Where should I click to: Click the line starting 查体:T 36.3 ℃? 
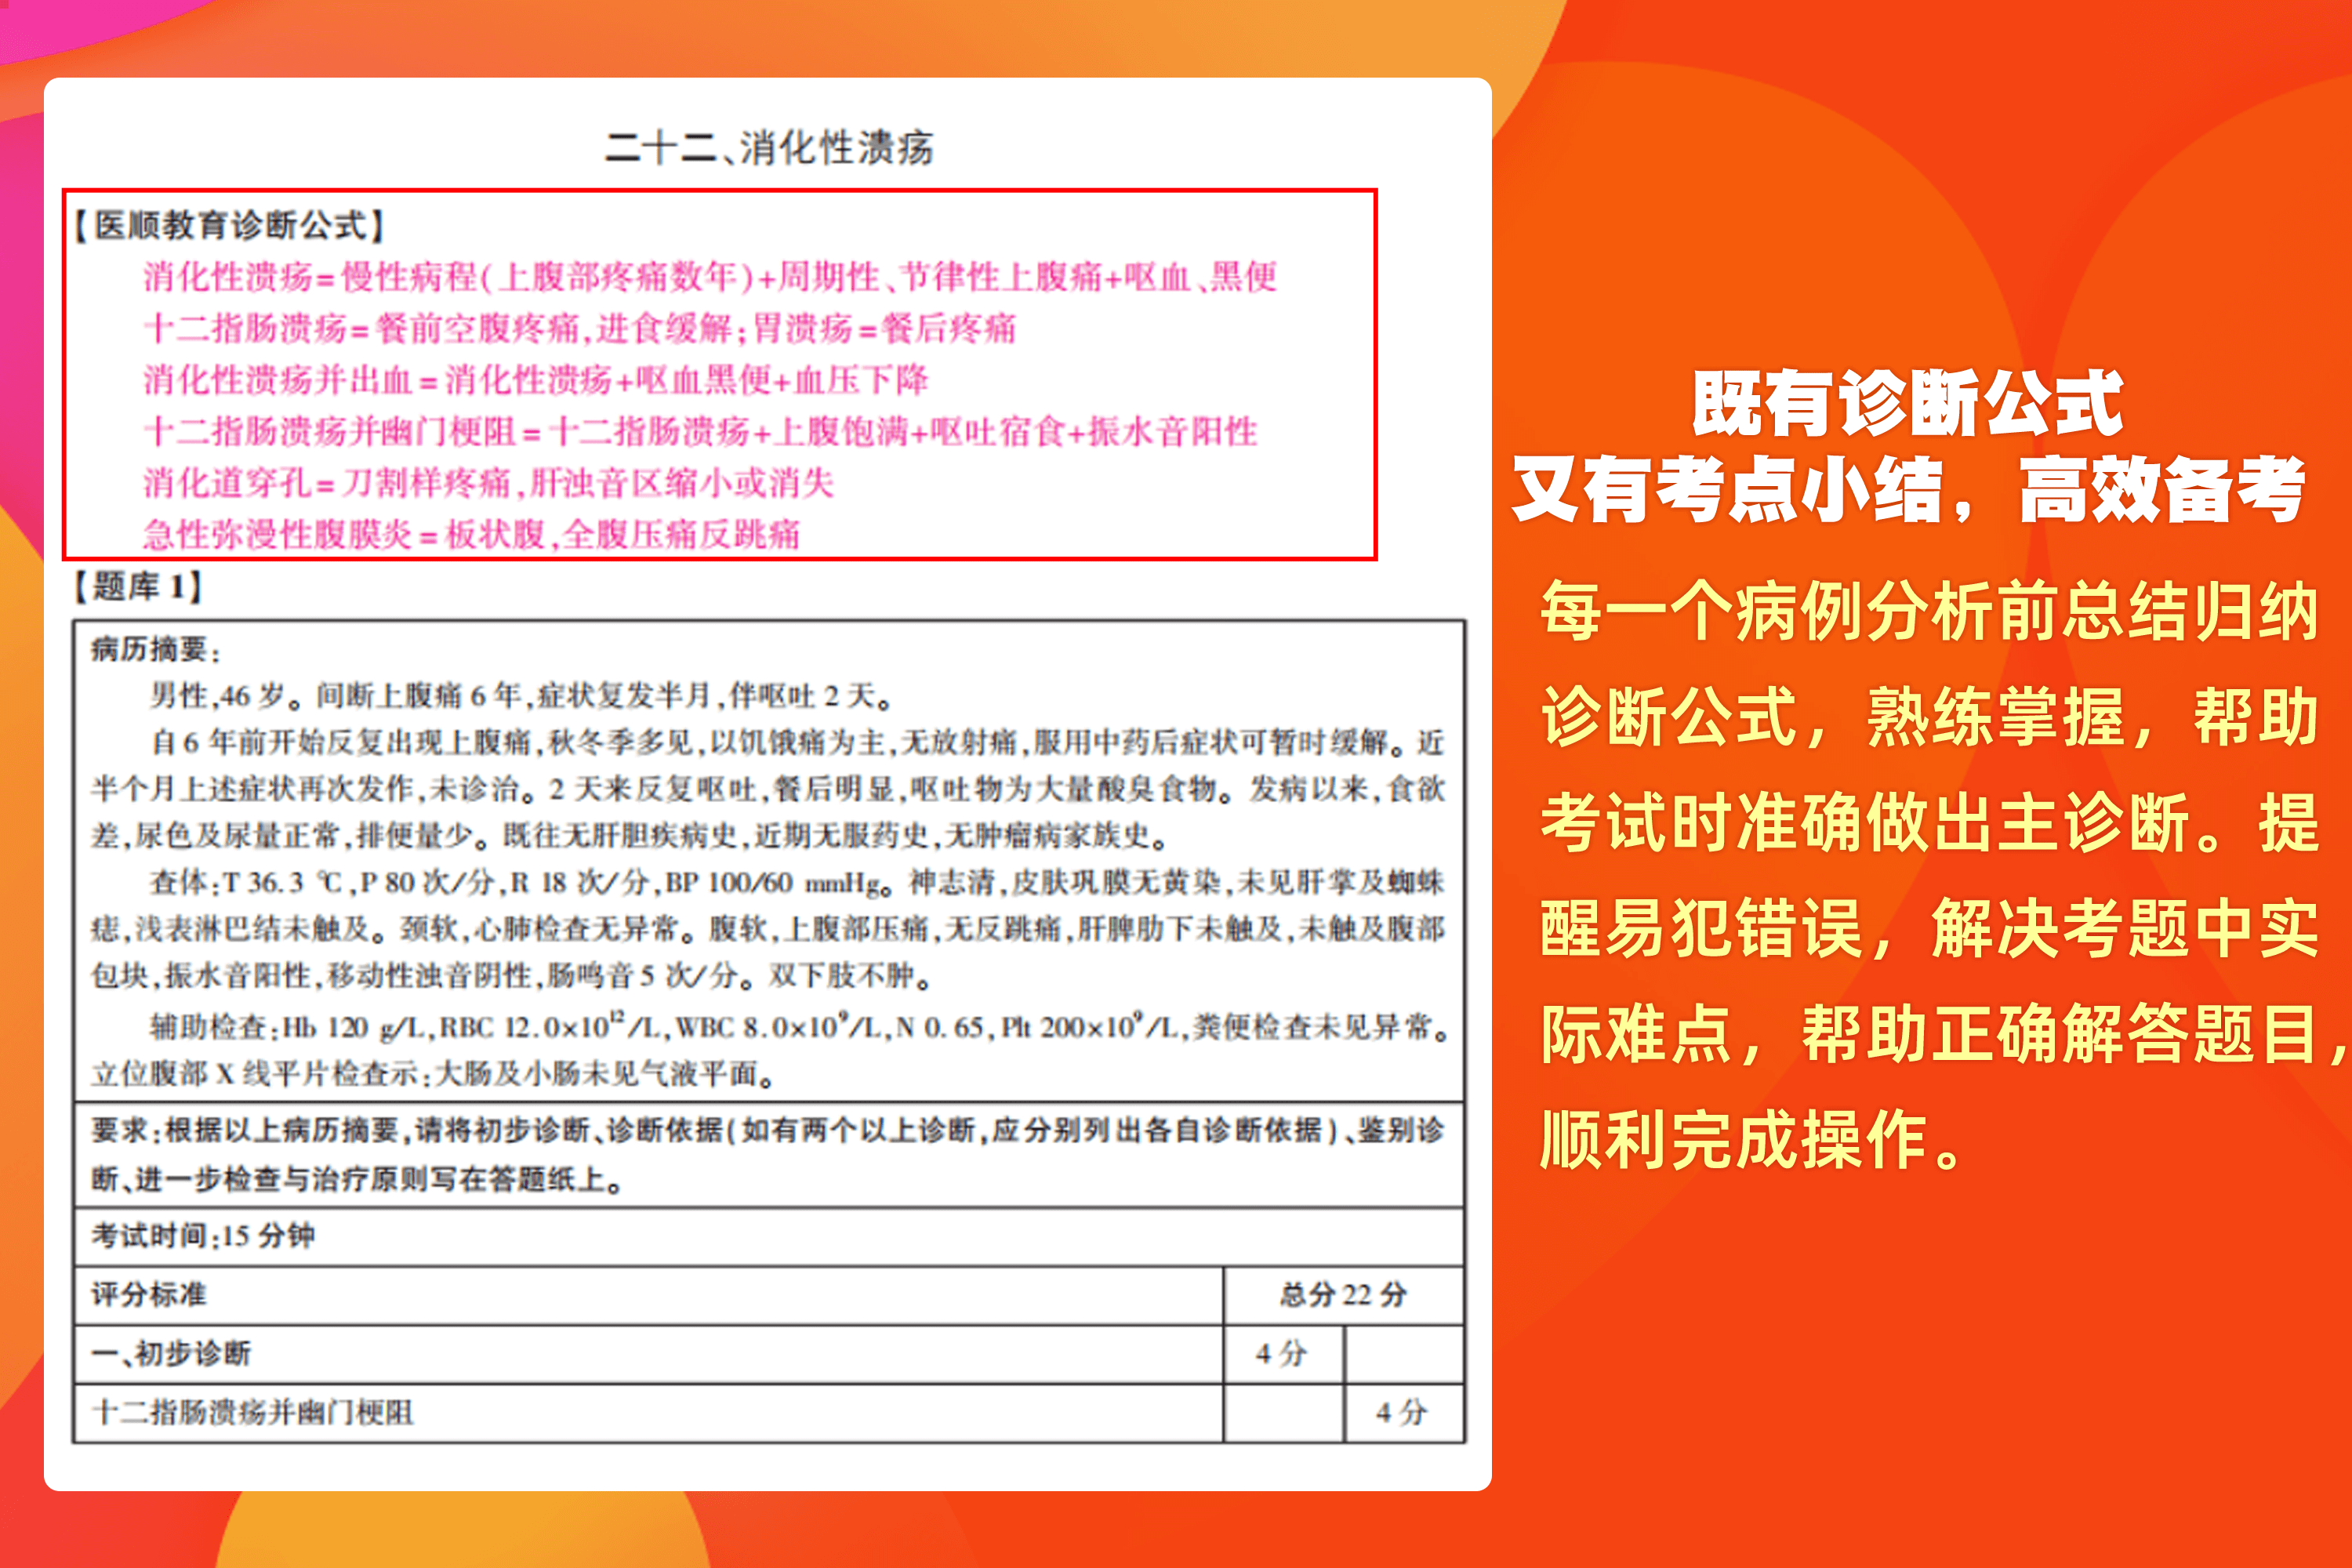(797, 882)
